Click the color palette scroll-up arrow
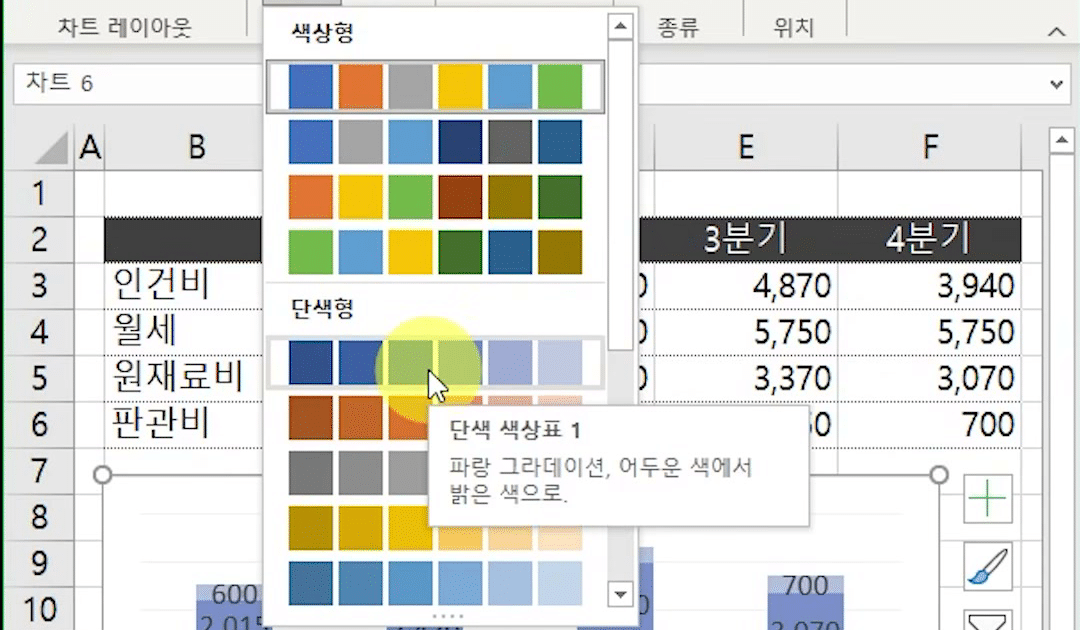 [x=621, y=26]
